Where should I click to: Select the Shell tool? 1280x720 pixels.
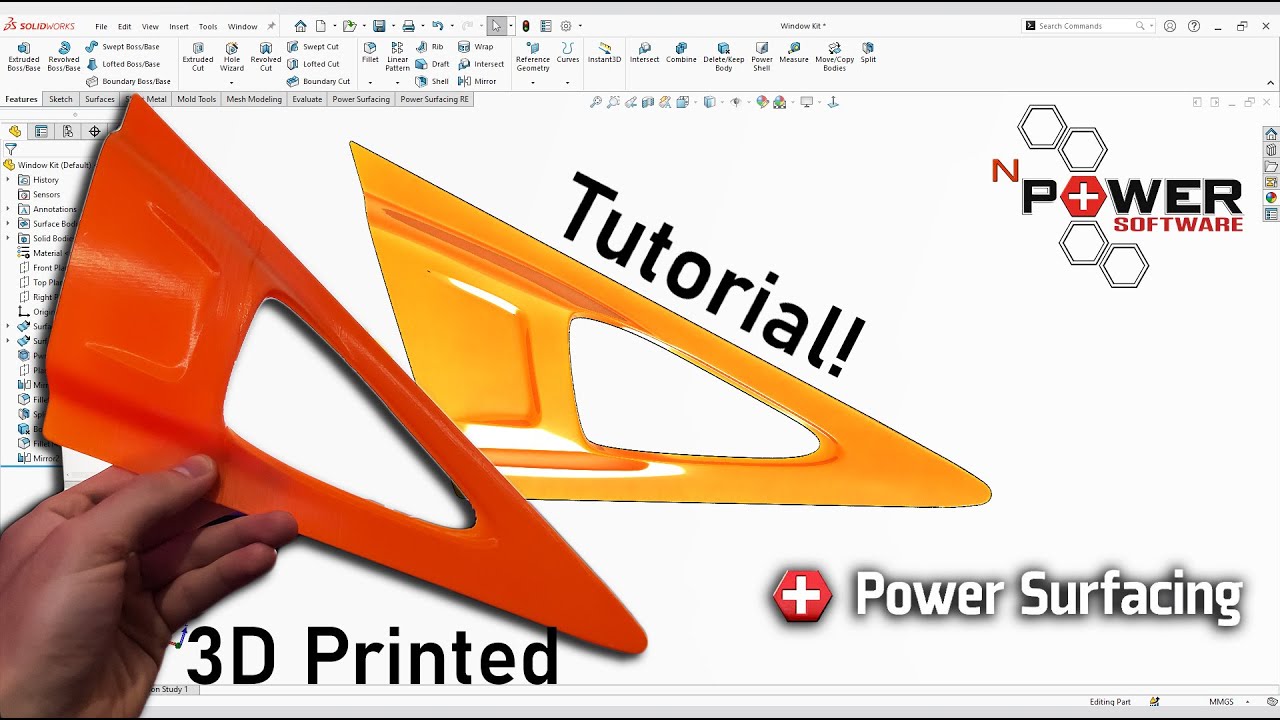[432, 81]
